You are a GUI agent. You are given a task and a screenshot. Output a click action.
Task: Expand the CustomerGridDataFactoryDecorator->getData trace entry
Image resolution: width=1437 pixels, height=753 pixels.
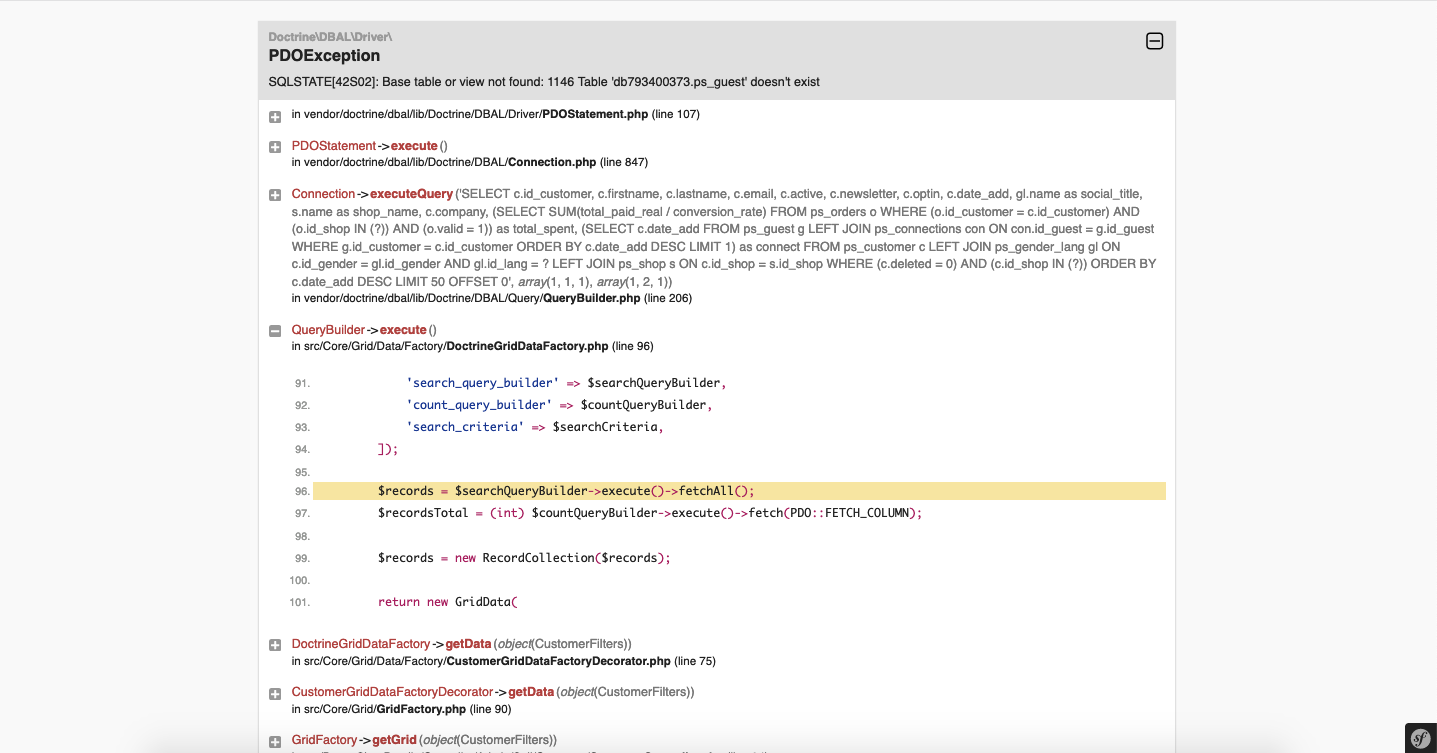[275, 693]
